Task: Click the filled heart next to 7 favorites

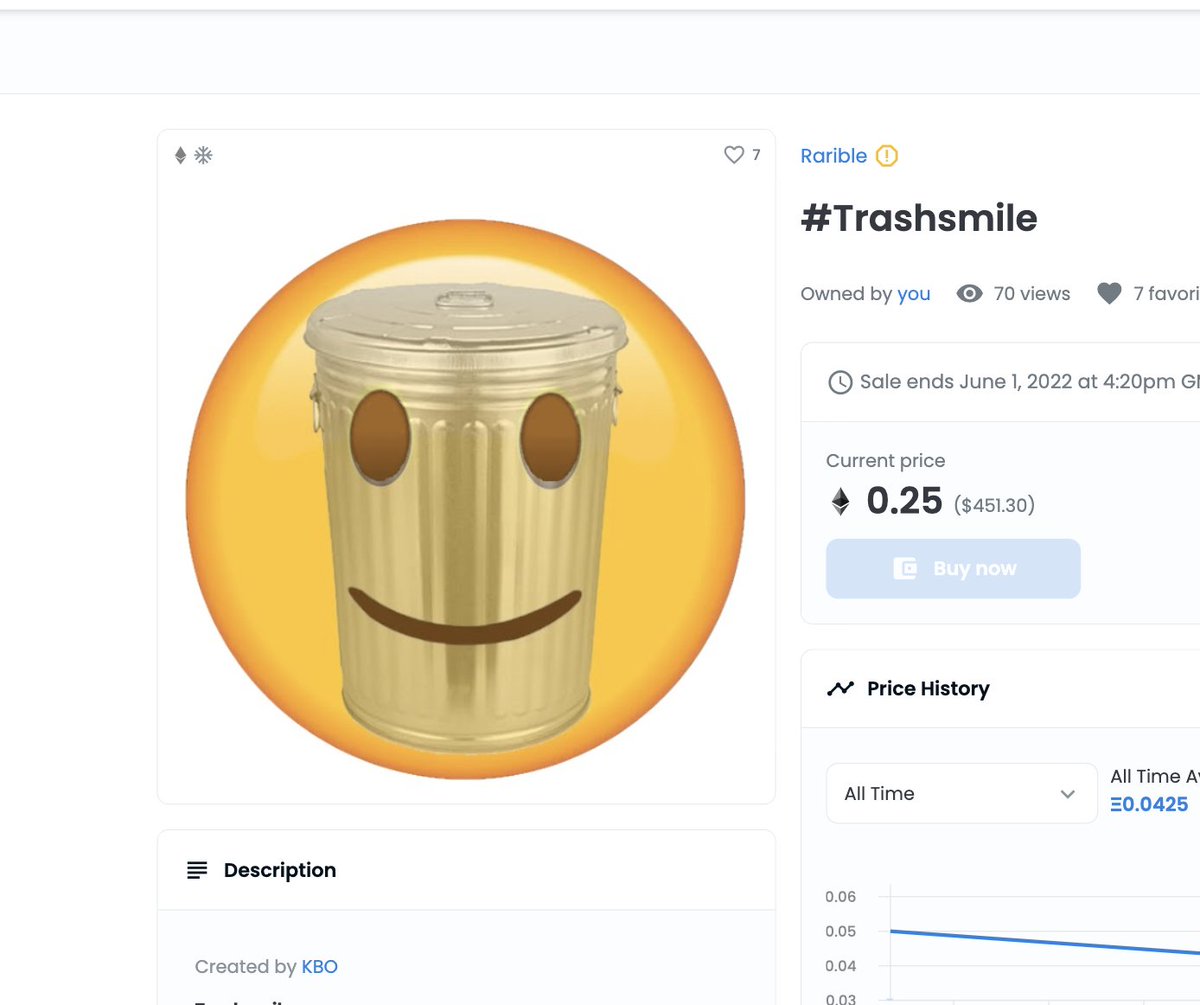Action: (1109, 294)
